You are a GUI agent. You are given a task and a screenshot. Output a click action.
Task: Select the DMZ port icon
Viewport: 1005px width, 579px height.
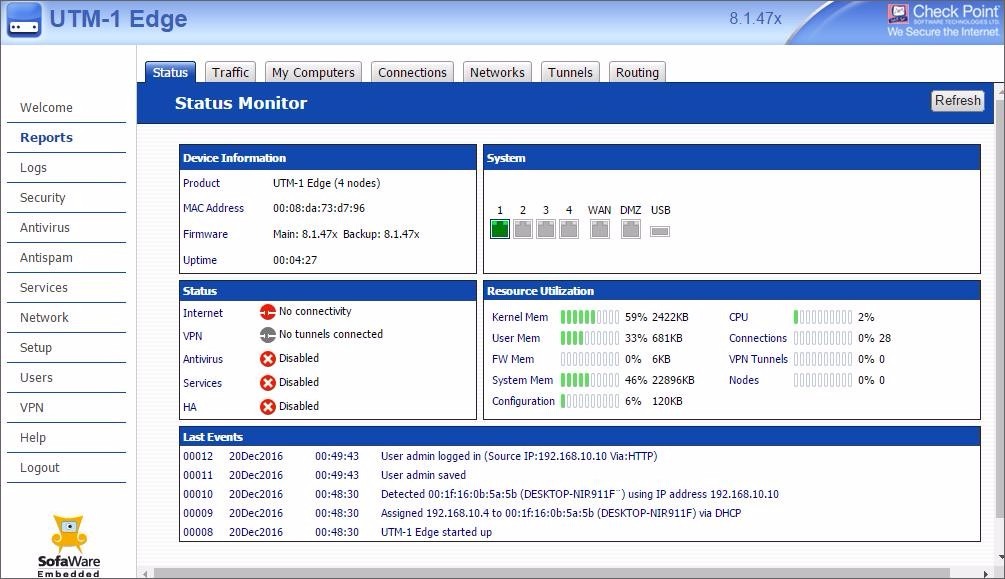click(x=631, y=229)
